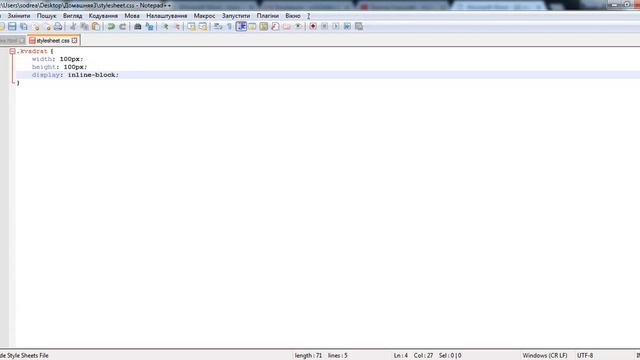Image resolution: width=640 pixels, height=360 pixels.
Task: Select the stylesheet.css tab
Action: pos(53,40)
